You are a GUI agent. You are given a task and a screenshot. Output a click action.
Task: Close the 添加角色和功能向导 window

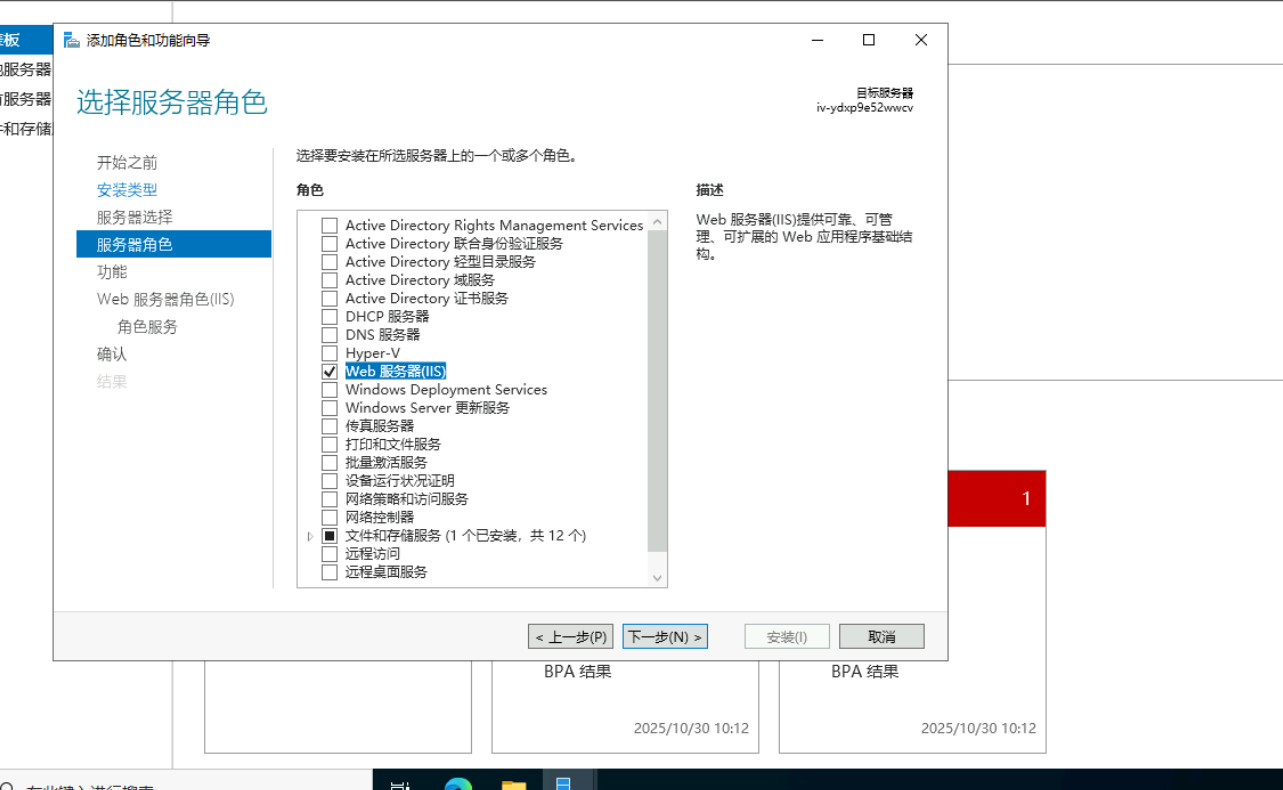pos(921,40)
